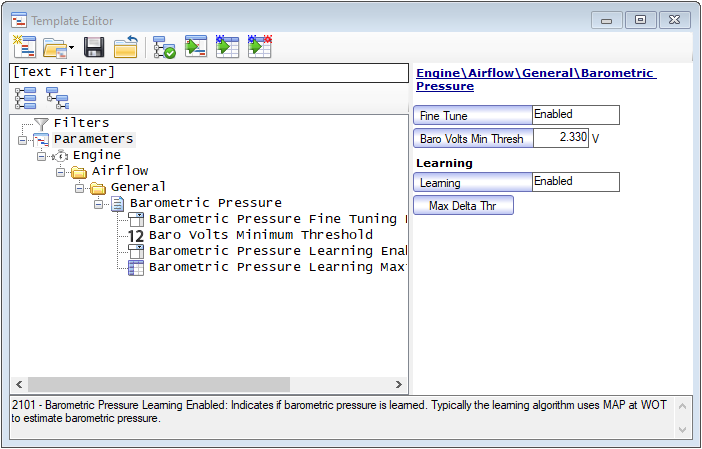Click the save floppy disk icon
This screenshot has width=702, height=449.
click(94, 47)
